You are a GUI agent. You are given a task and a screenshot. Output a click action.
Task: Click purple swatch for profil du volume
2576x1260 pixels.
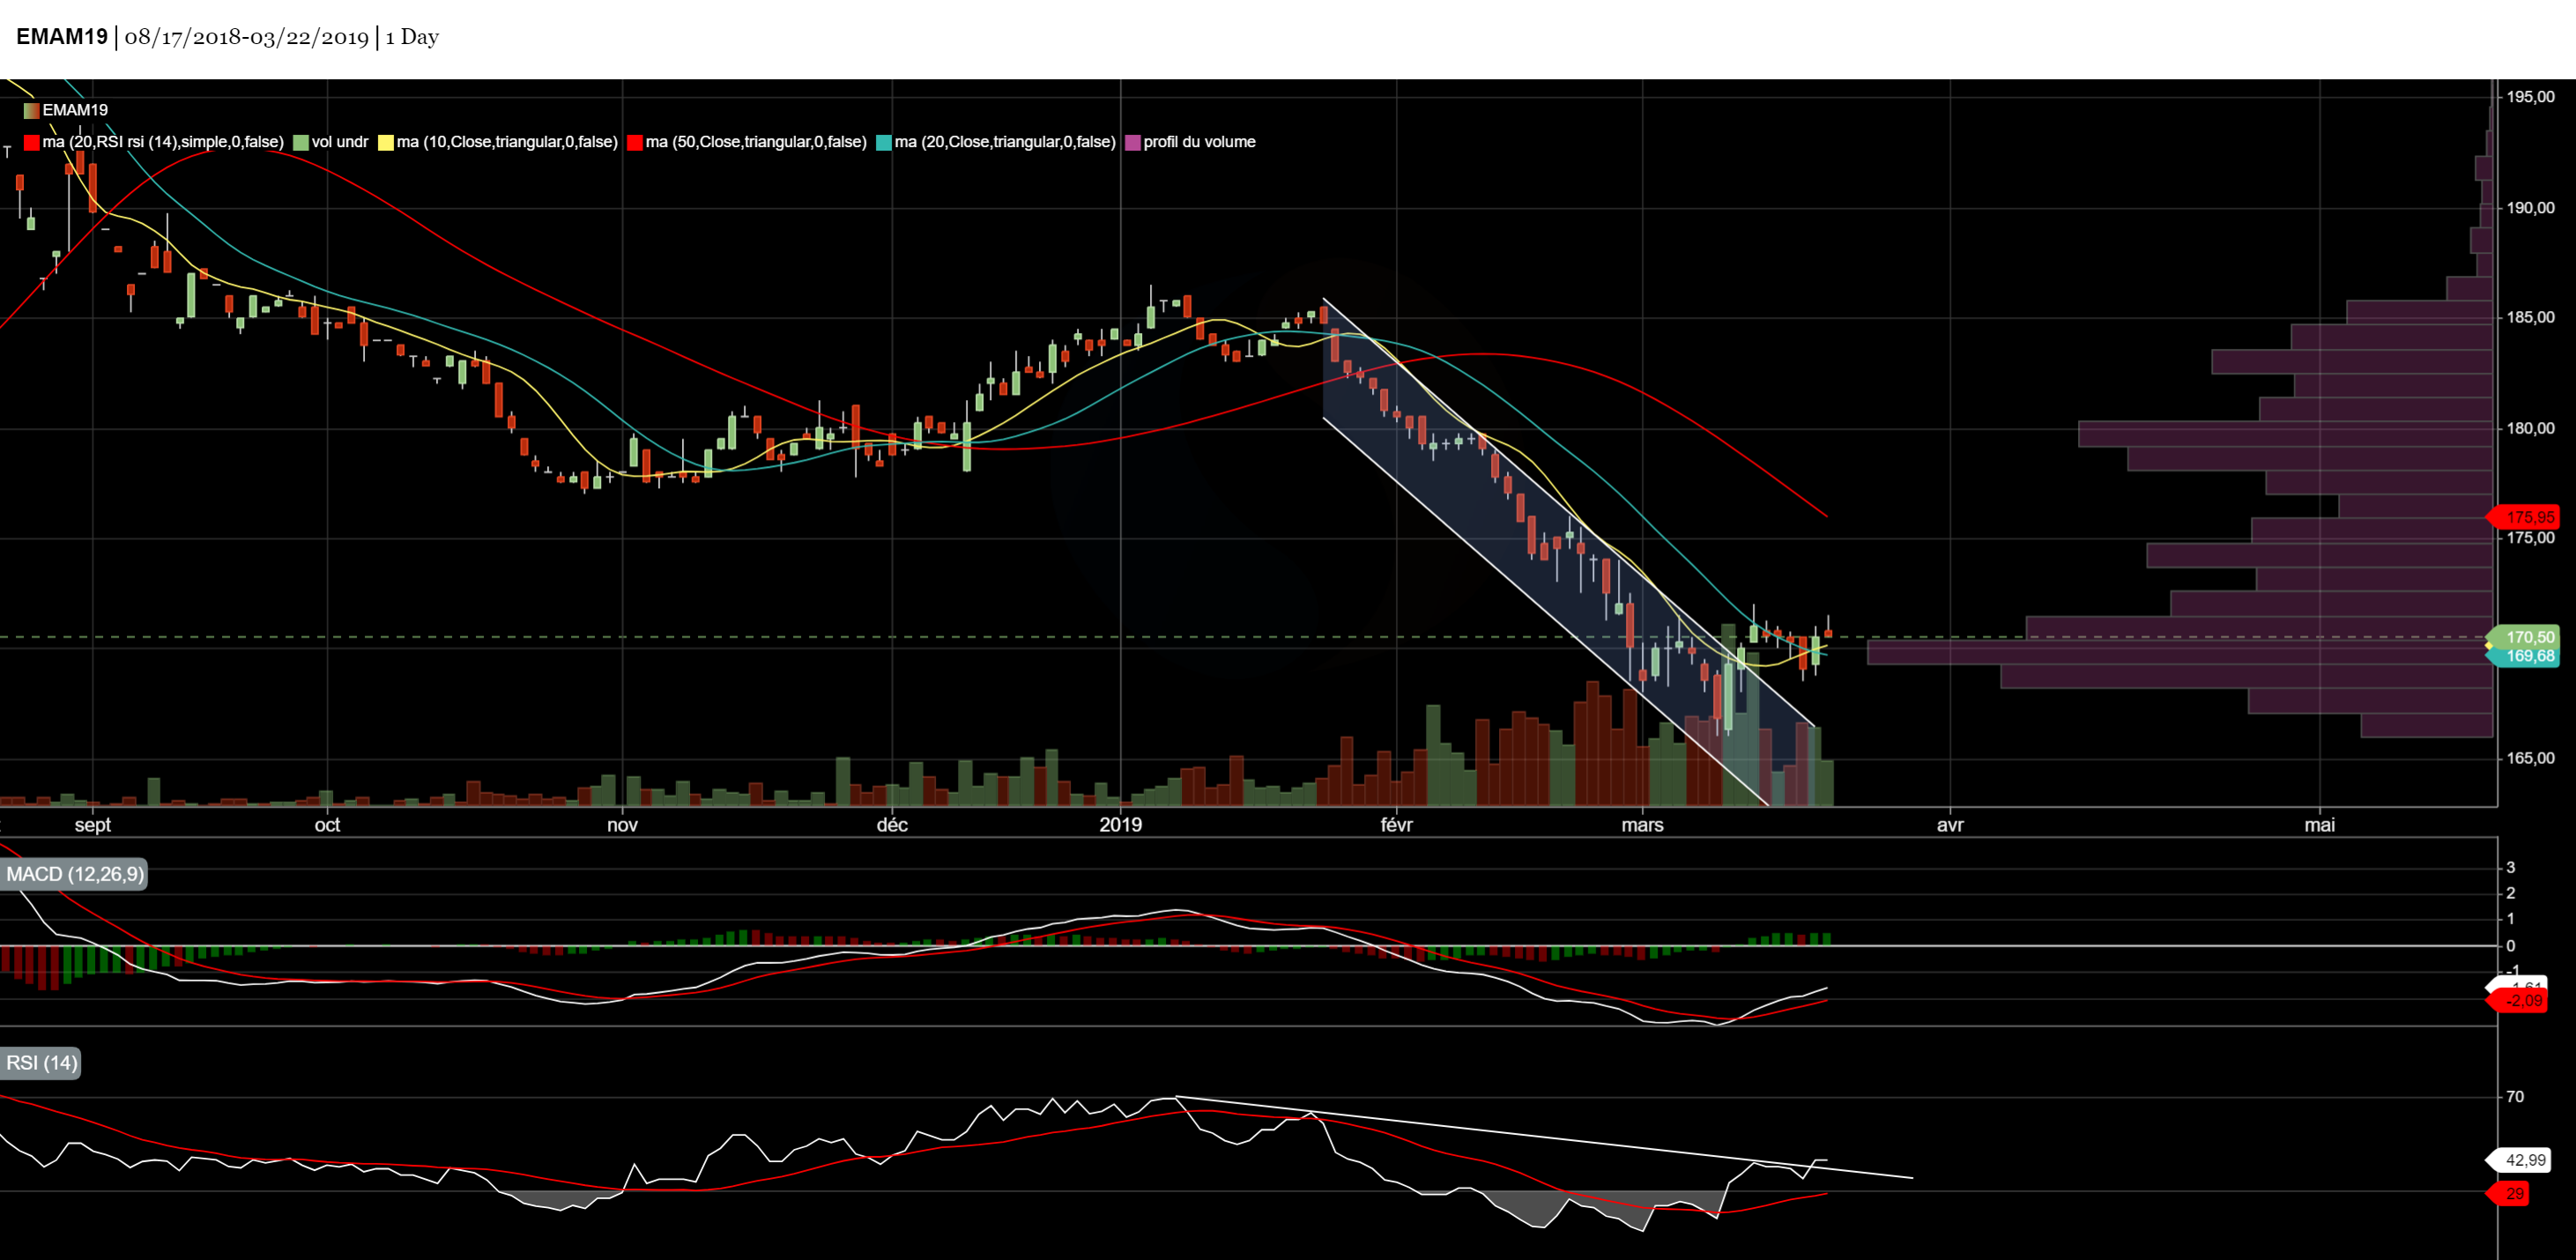point(1133,142)
